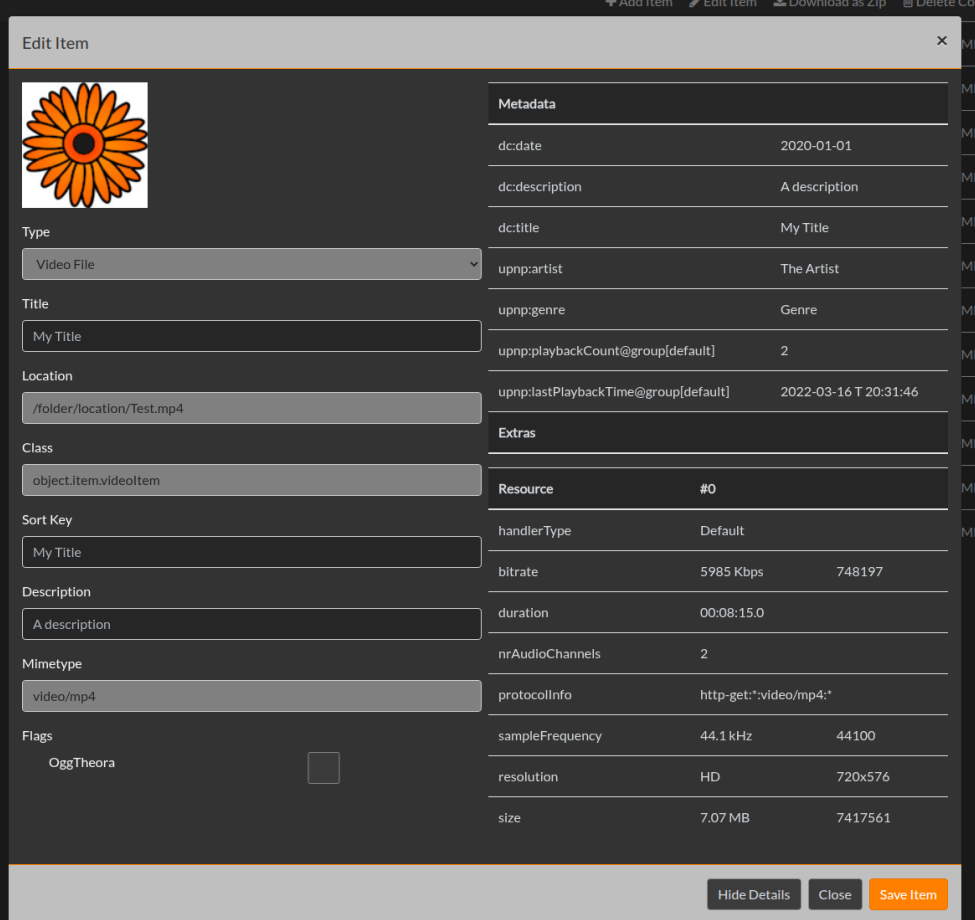Screen dimensions: 975x920
Task: Click the Mimetype field video/mp4
Action: point(252,696)
